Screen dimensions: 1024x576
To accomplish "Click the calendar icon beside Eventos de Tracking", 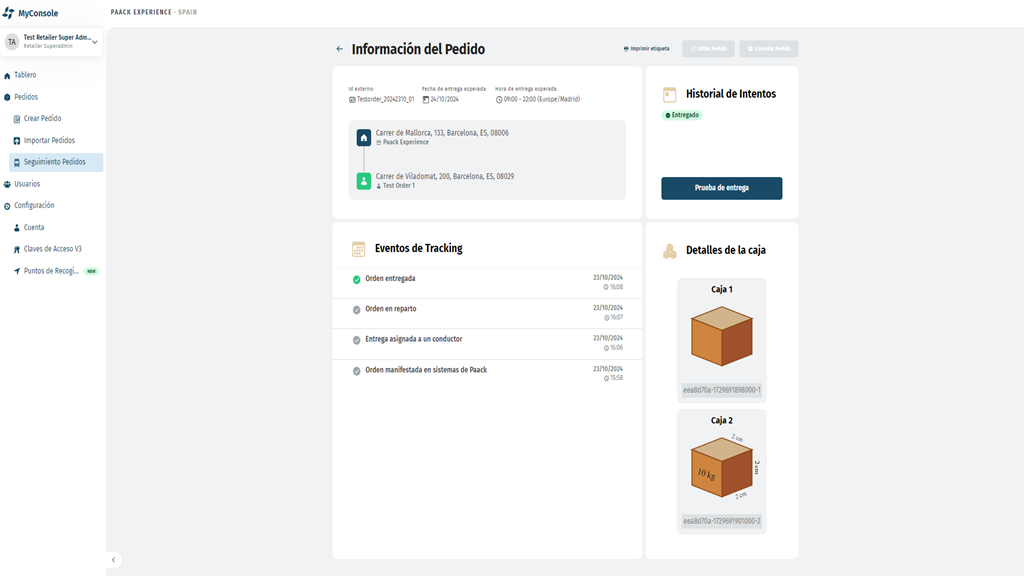I will point(358,249).
